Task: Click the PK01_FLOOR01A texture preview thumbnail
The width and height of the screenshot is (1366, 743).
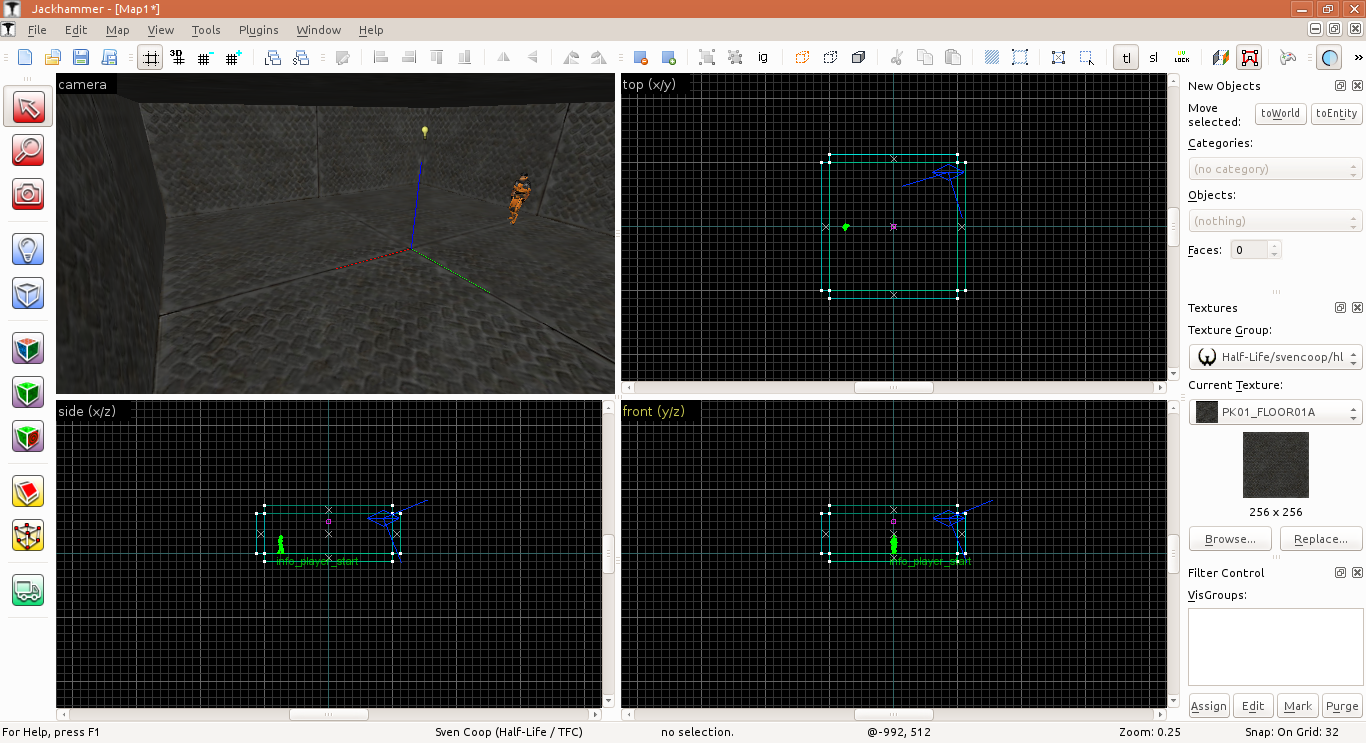Action: (x=1275, y=465)
